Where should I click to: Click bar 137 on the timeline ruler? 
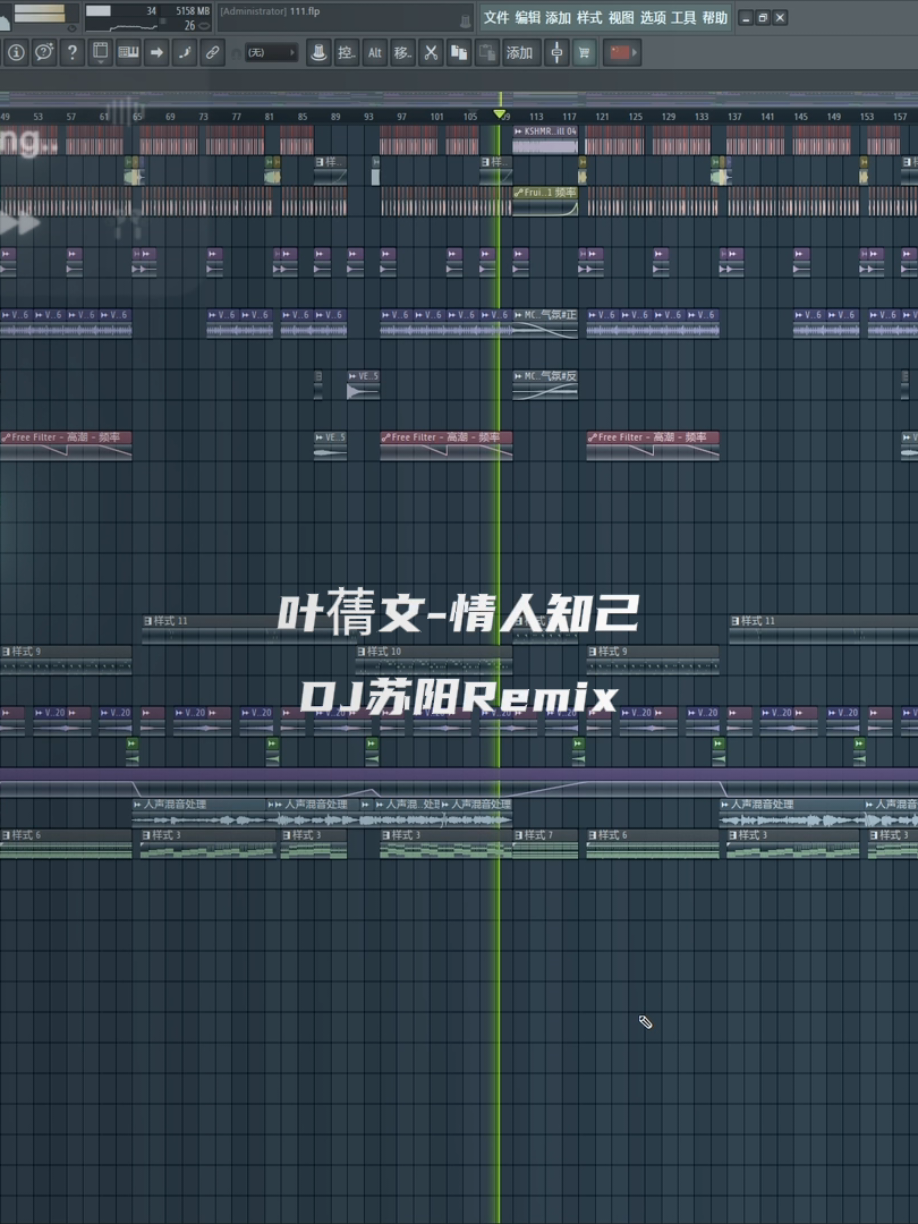pos(735,117)
